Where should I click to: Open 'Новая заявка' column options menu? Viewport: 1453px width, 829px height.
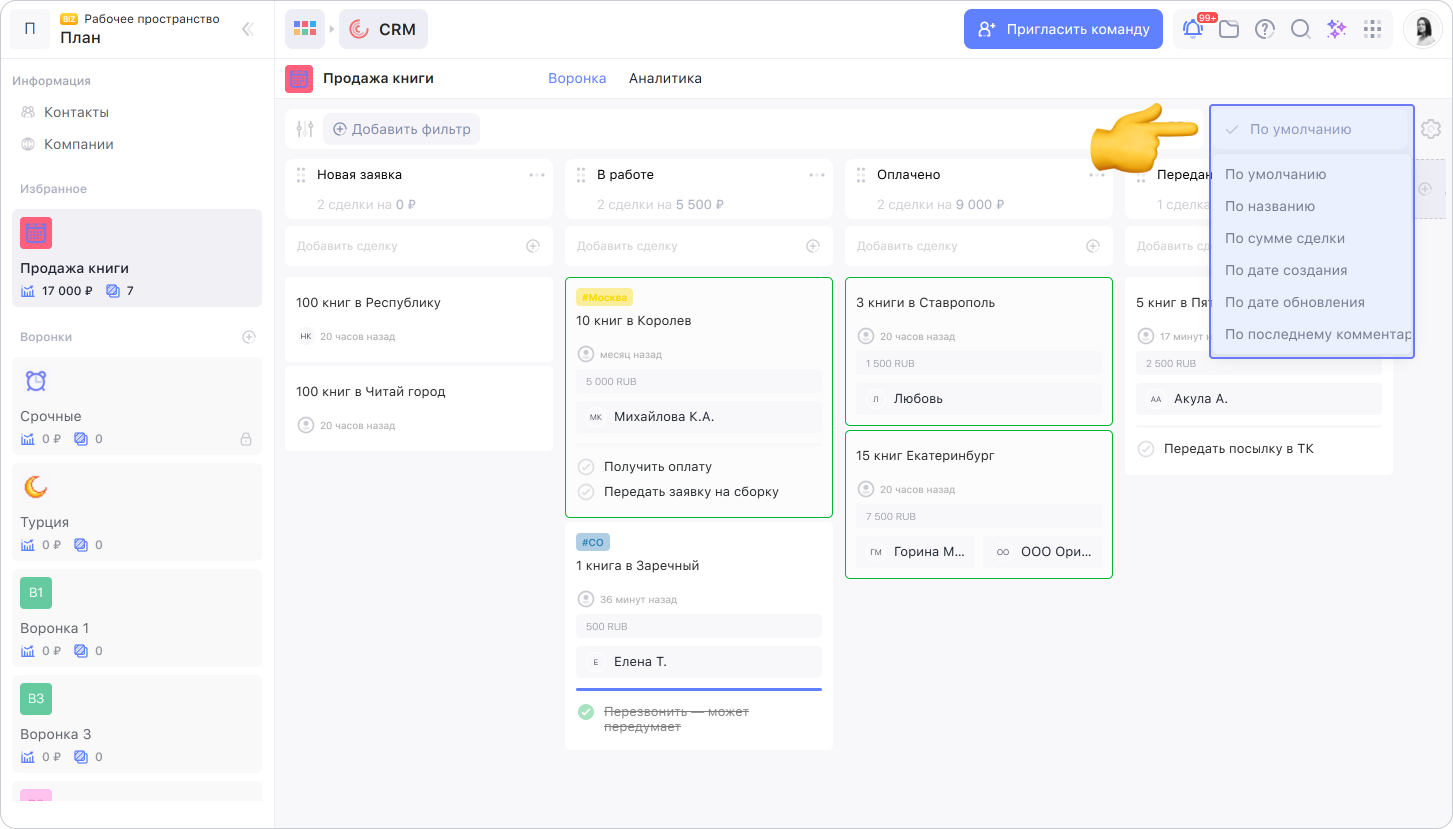click(537, 175)
